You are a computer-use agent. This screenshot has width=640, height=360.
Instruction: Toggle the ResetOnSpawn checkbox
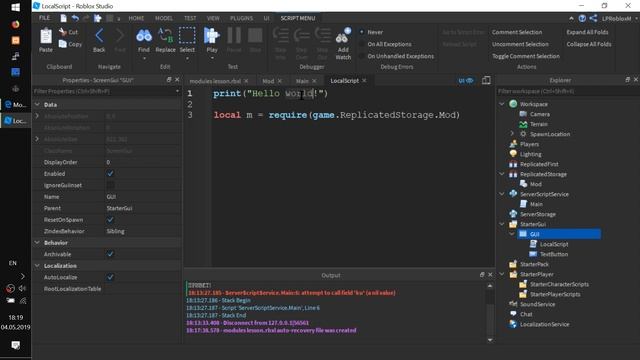[x=110, y=220]
